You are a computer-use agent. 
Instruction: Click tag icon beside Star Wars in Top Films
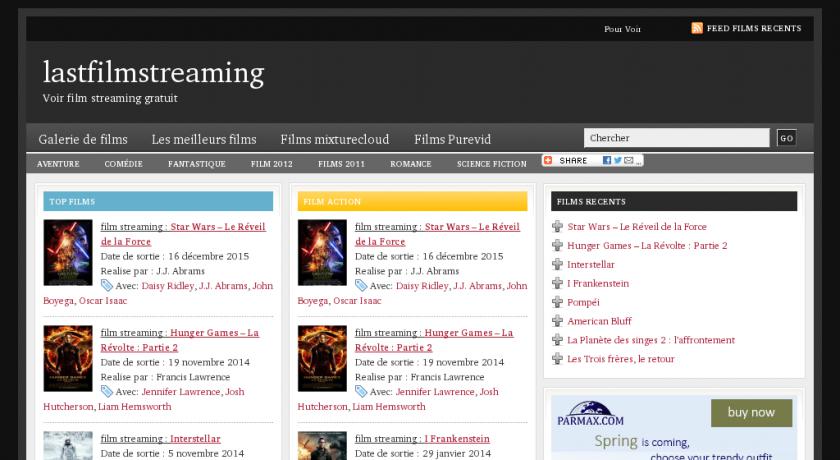(107, 285)
